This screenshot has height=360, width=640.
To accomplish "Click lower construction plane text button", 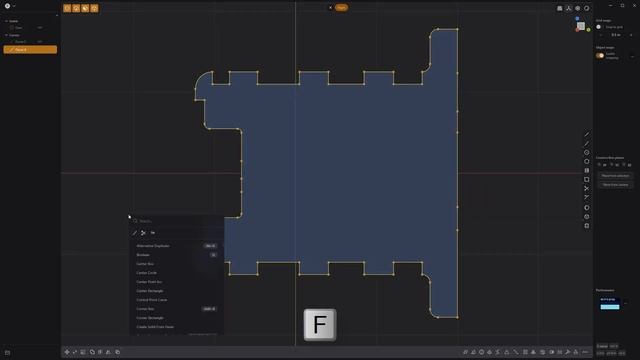I will 615,185.
